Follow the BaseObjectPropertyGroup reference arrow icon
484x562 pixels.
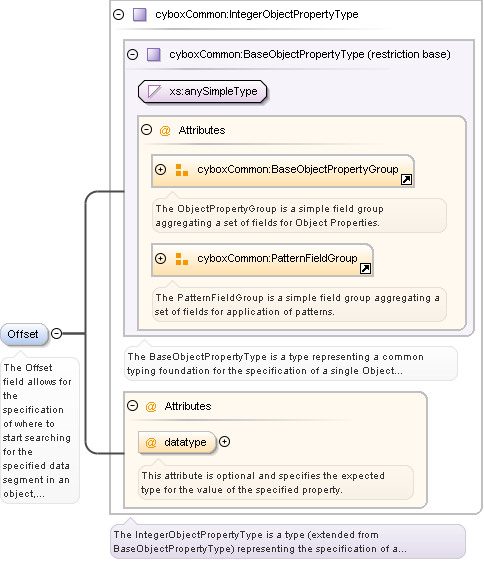pos(406,179)
